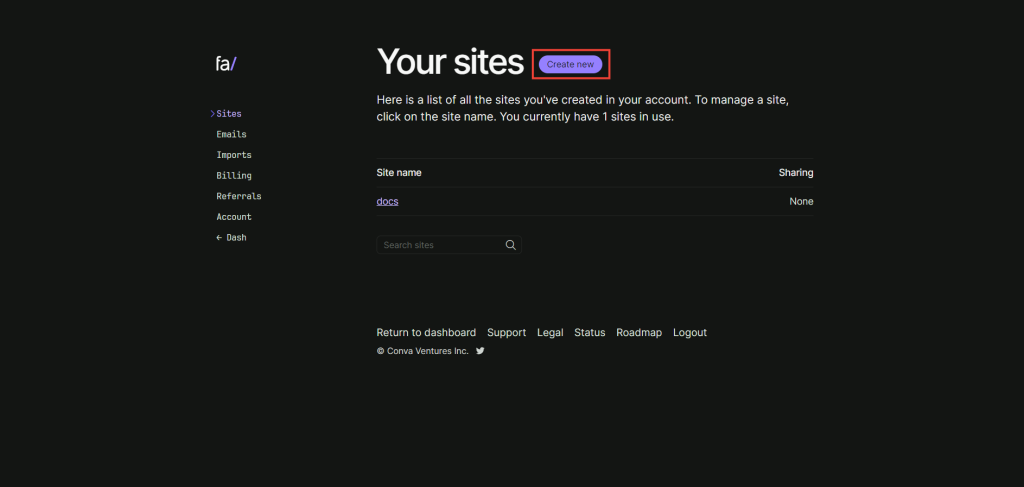Open the Twitter bird icon link

point(480,351)
